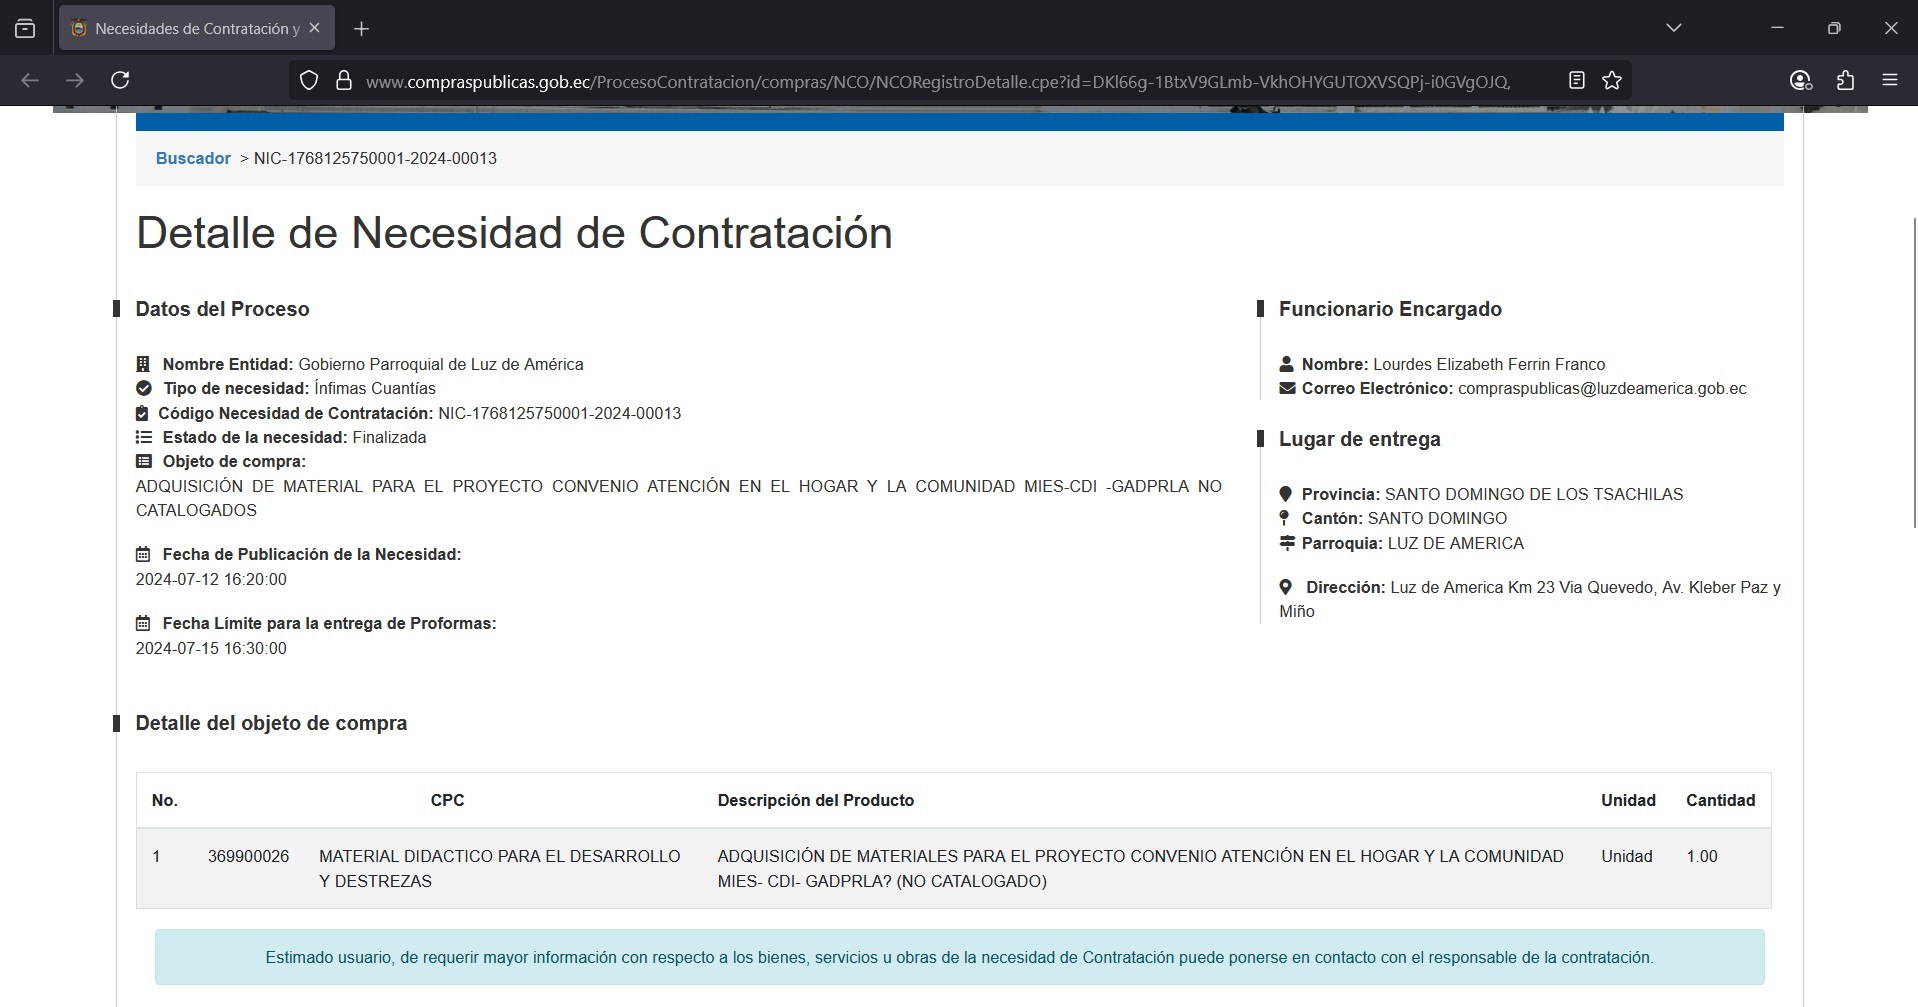View site security padlock info
This screenshot has width=1918, height=1007.
pos(344,80)
